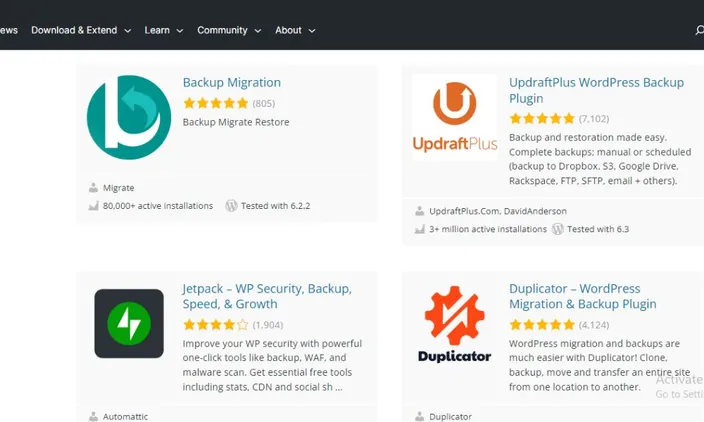The height and width of the screenshot is (422, 704).
Task: Click the Tested with 6.2.2 text
Action: [275, 206]
